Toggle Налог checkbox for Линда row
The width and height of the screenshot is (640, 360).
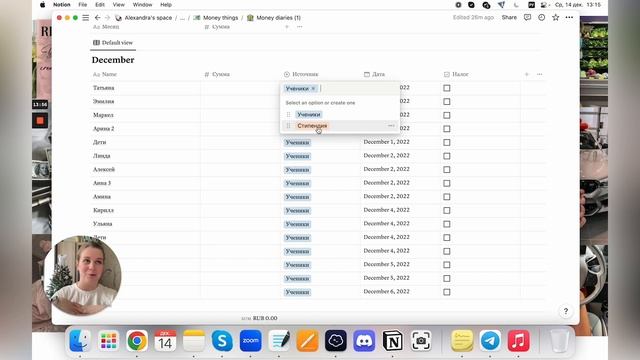447,156
